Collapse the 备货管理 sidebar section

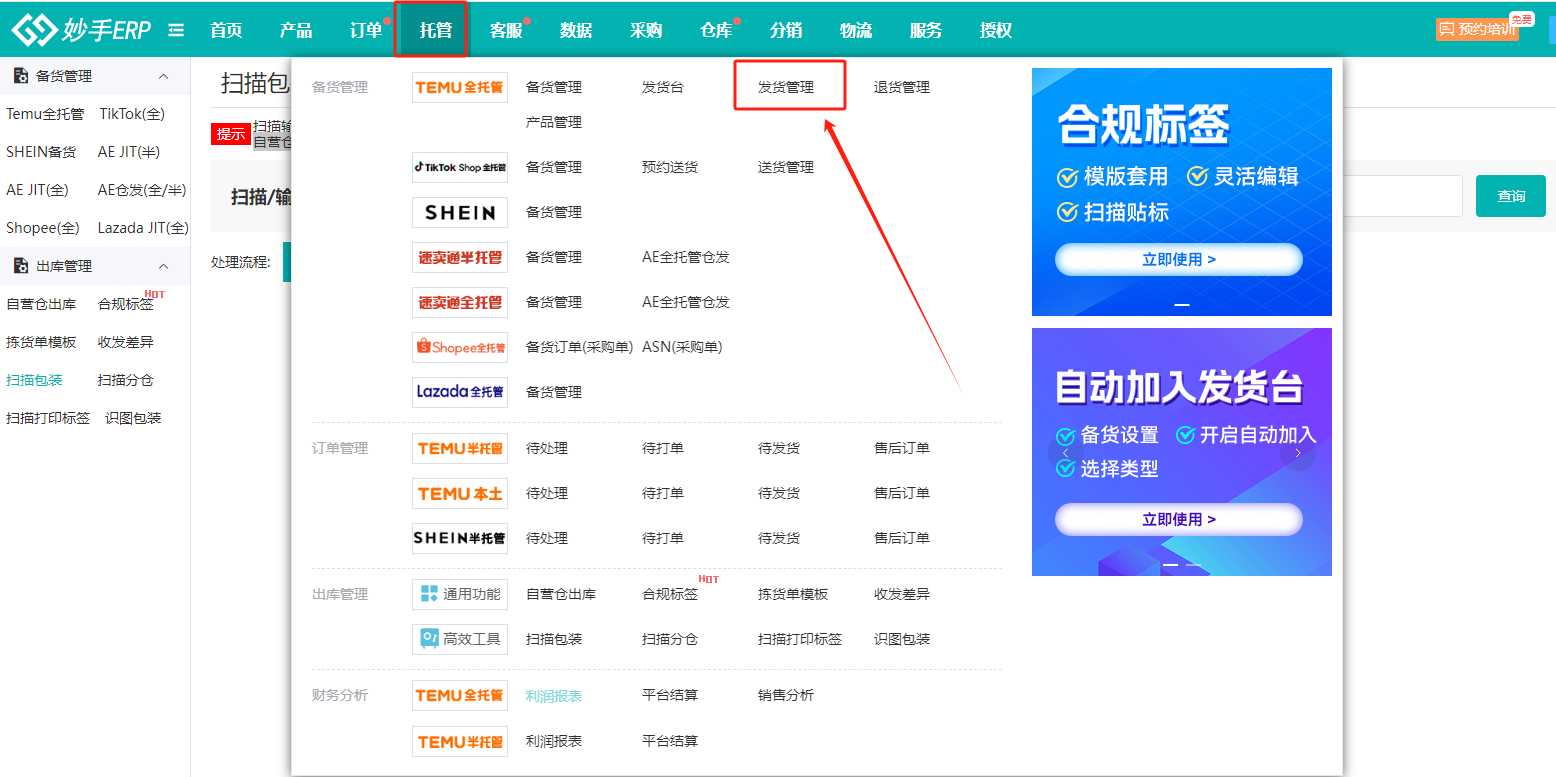click(164, 76)
